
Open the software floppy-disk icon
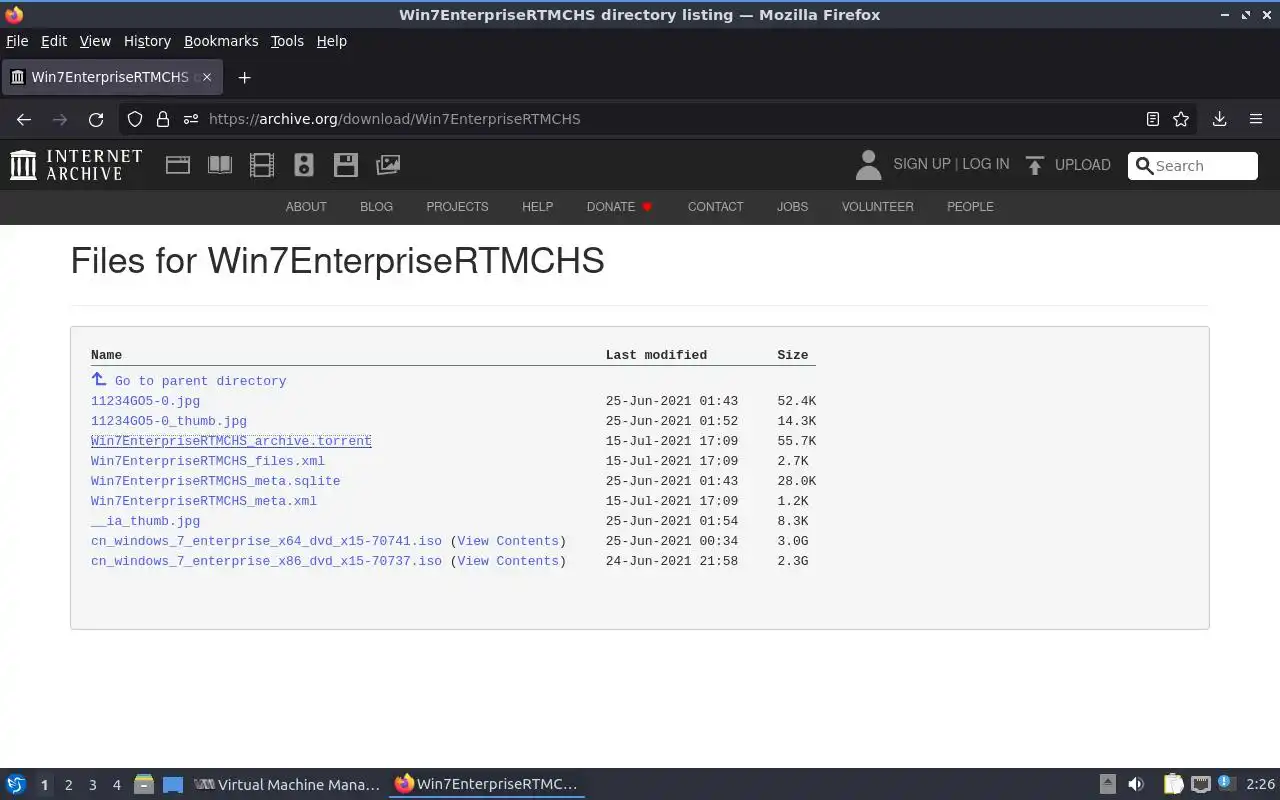tap(346, 165)
